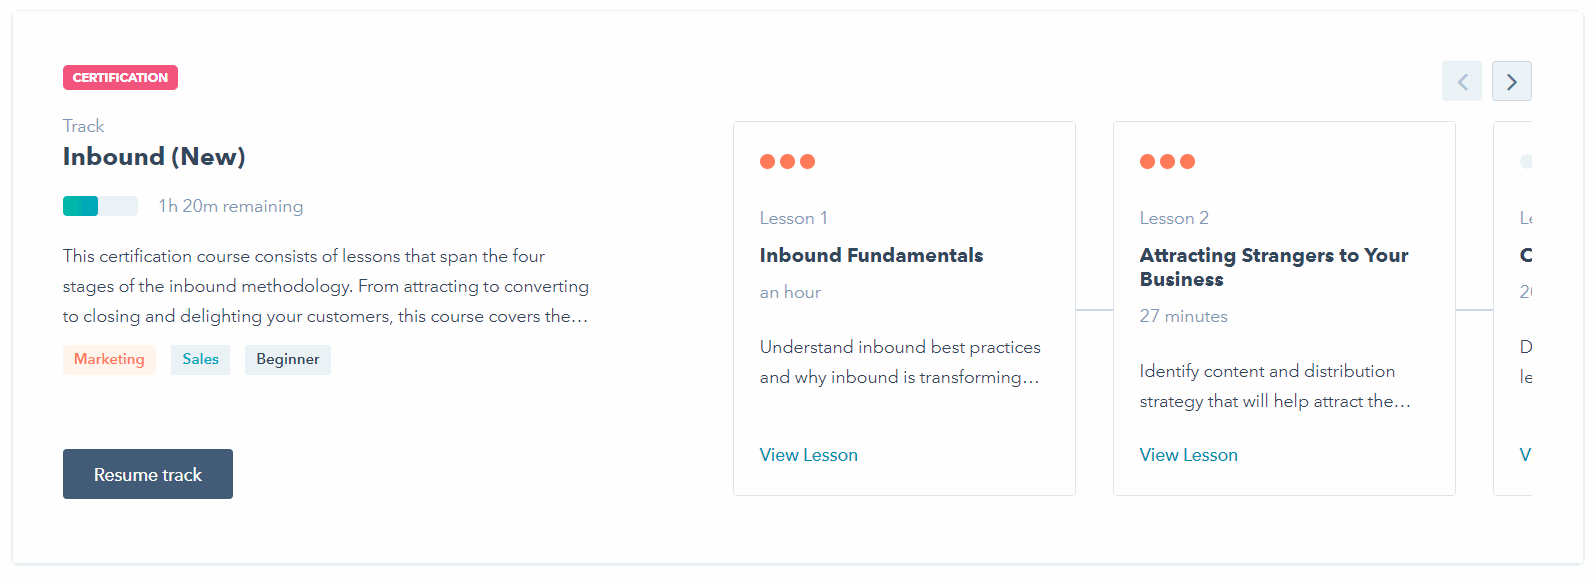Select the Beginner tag

click(288, 359)
